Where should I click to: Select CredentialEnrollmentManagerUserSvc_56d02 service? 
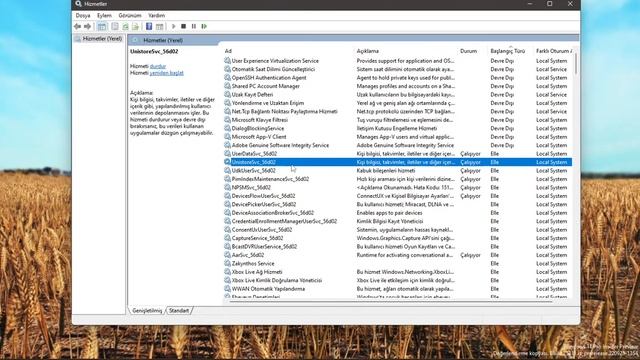[284, 221]
